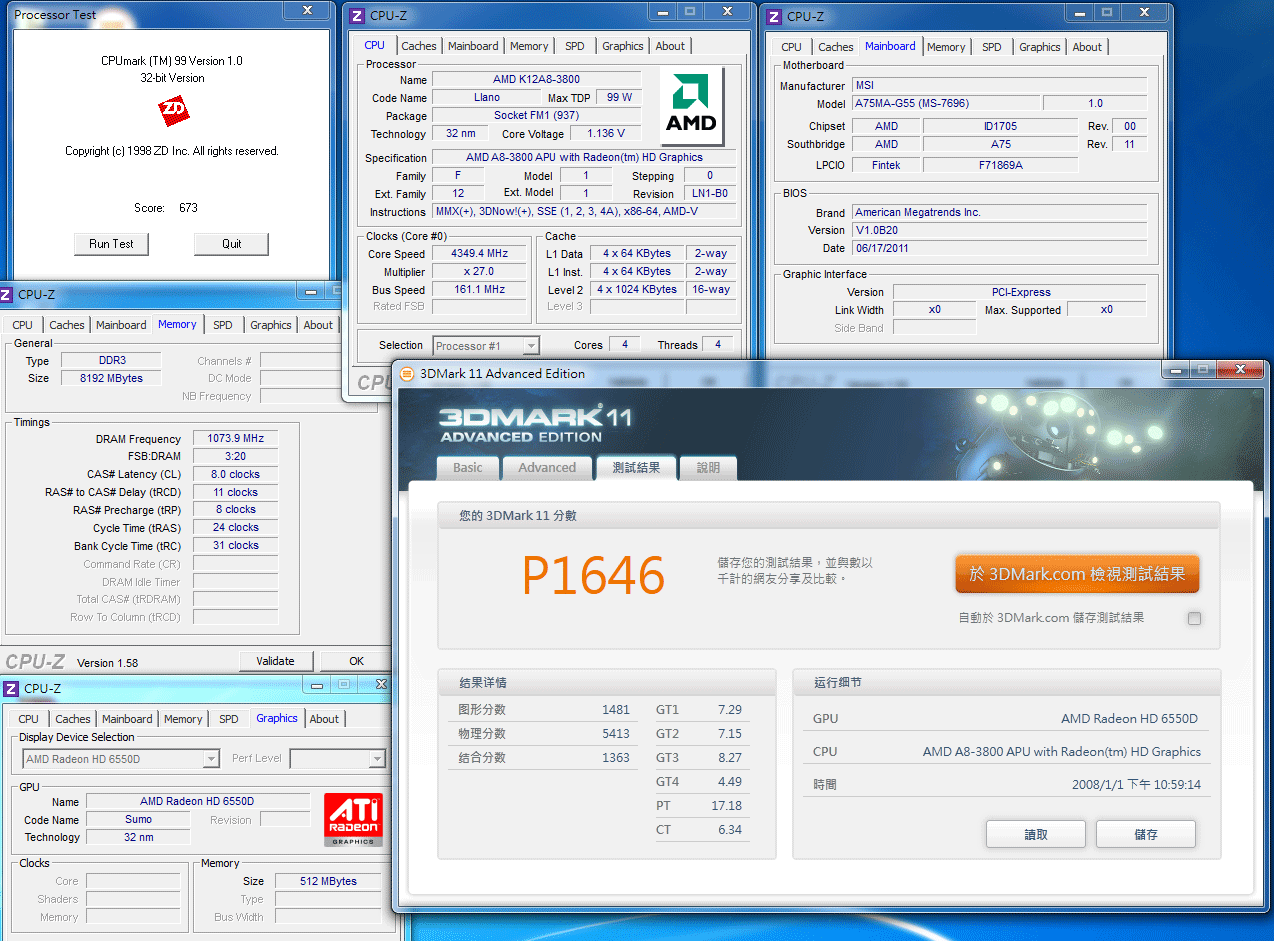Click GPU Code Name field Sumo
1274x941 pixels.
138,820
